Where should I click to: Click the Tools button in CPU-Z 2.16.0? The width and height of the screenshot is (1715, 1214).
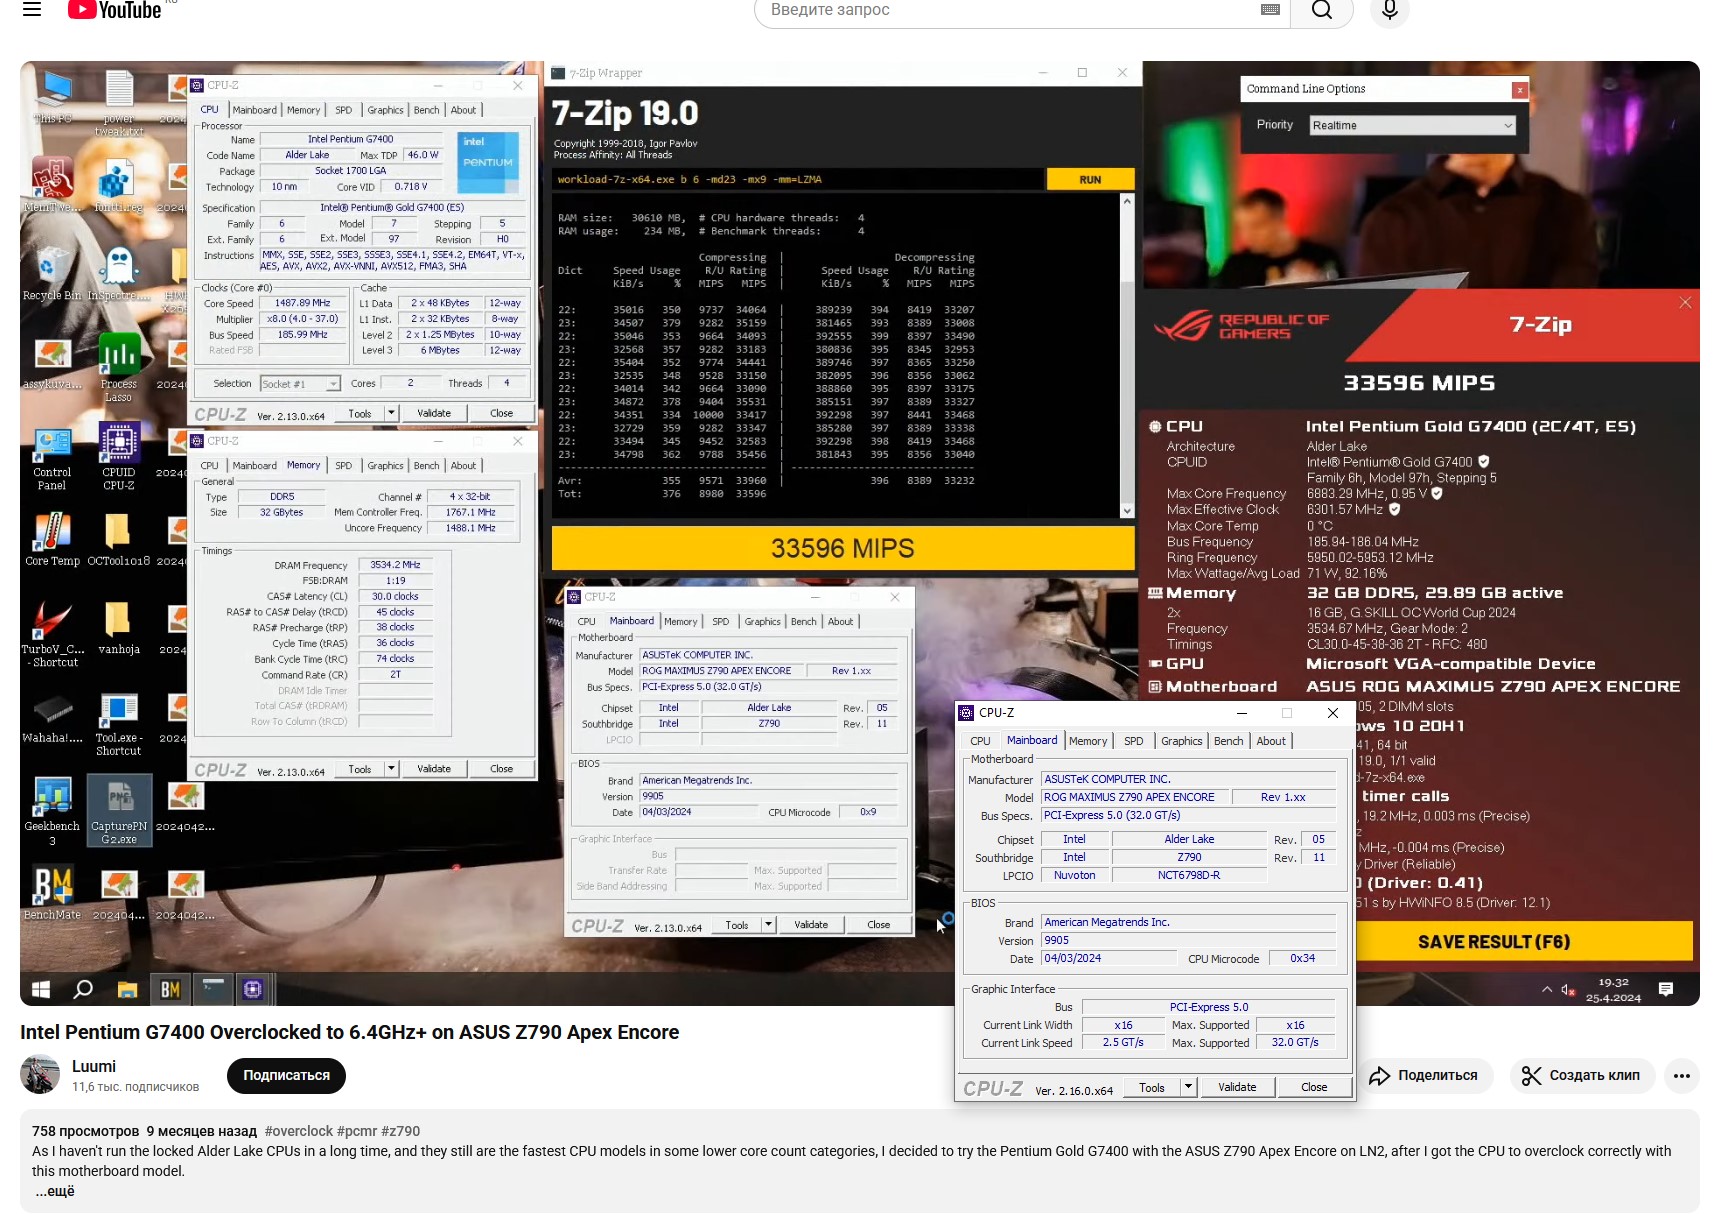click(1152, 1087)
